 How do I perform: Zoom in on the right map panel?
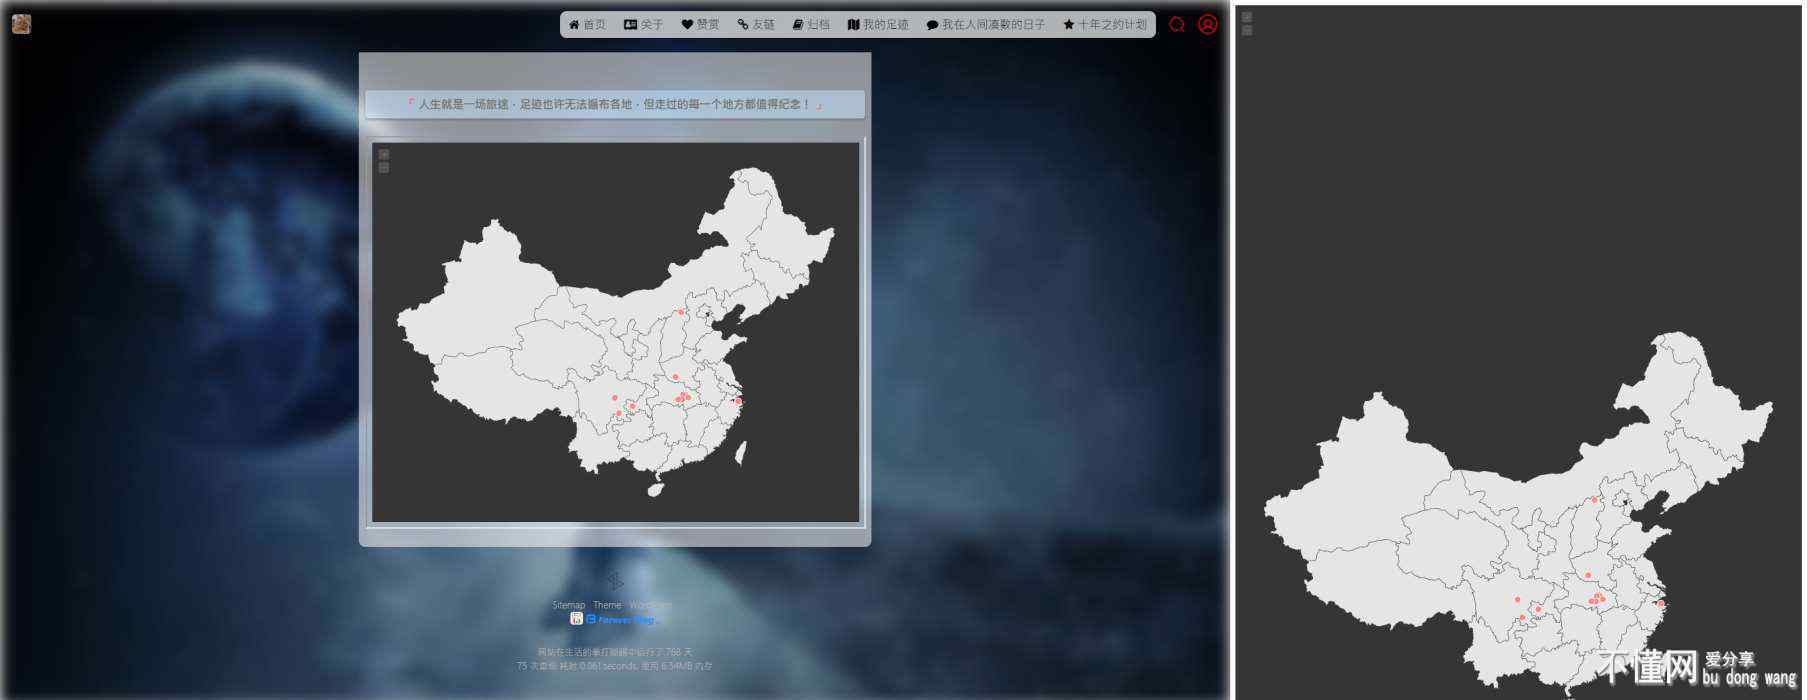pyautogui.click(x=1247, y=18)
